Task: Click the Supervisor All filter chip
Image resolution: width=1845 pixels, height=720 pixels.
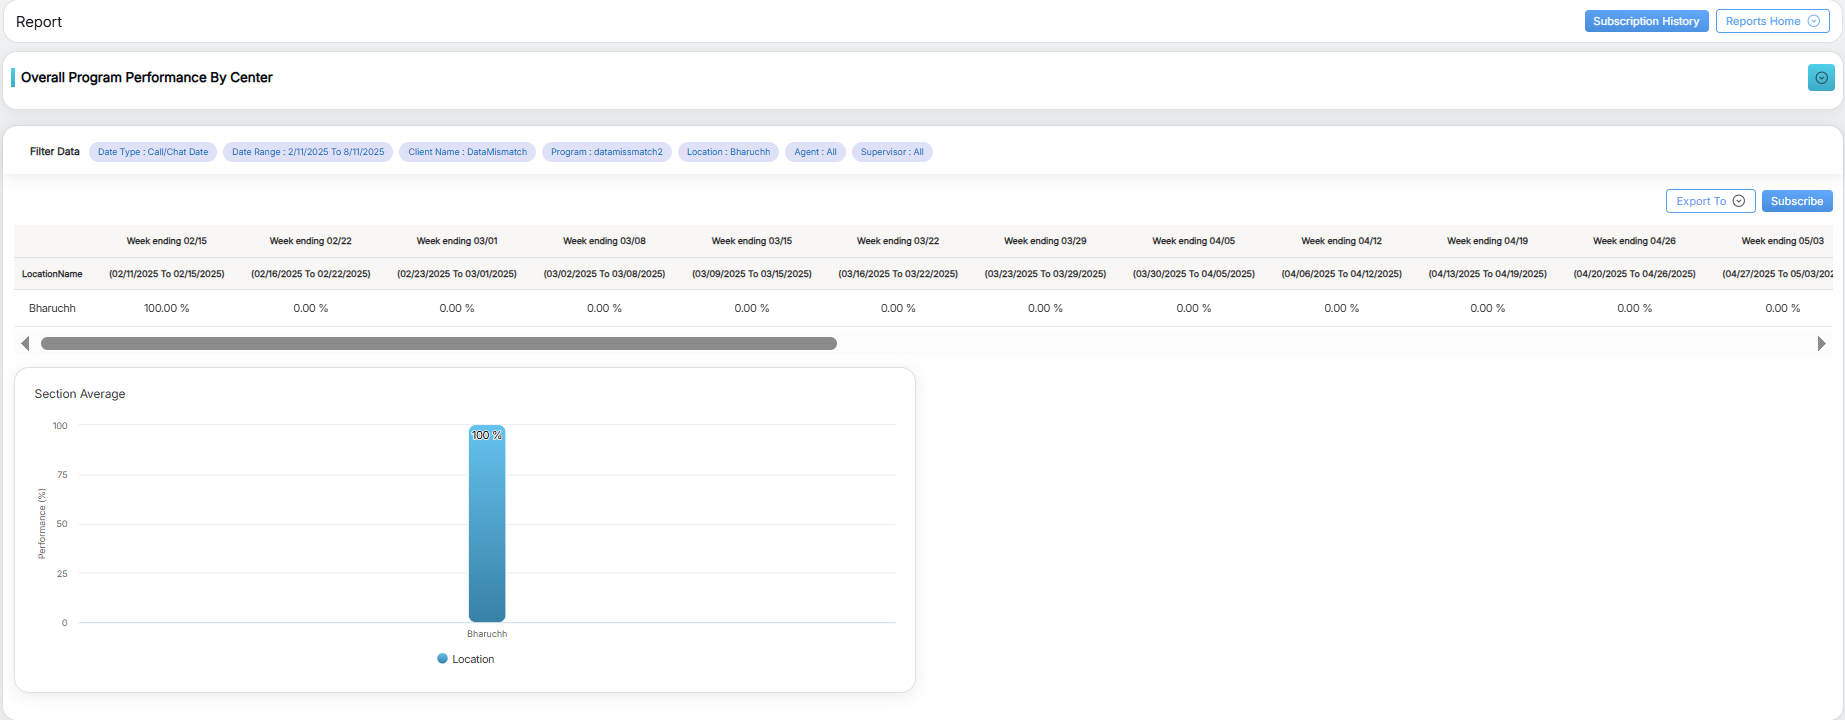Action: coord(892,152)
